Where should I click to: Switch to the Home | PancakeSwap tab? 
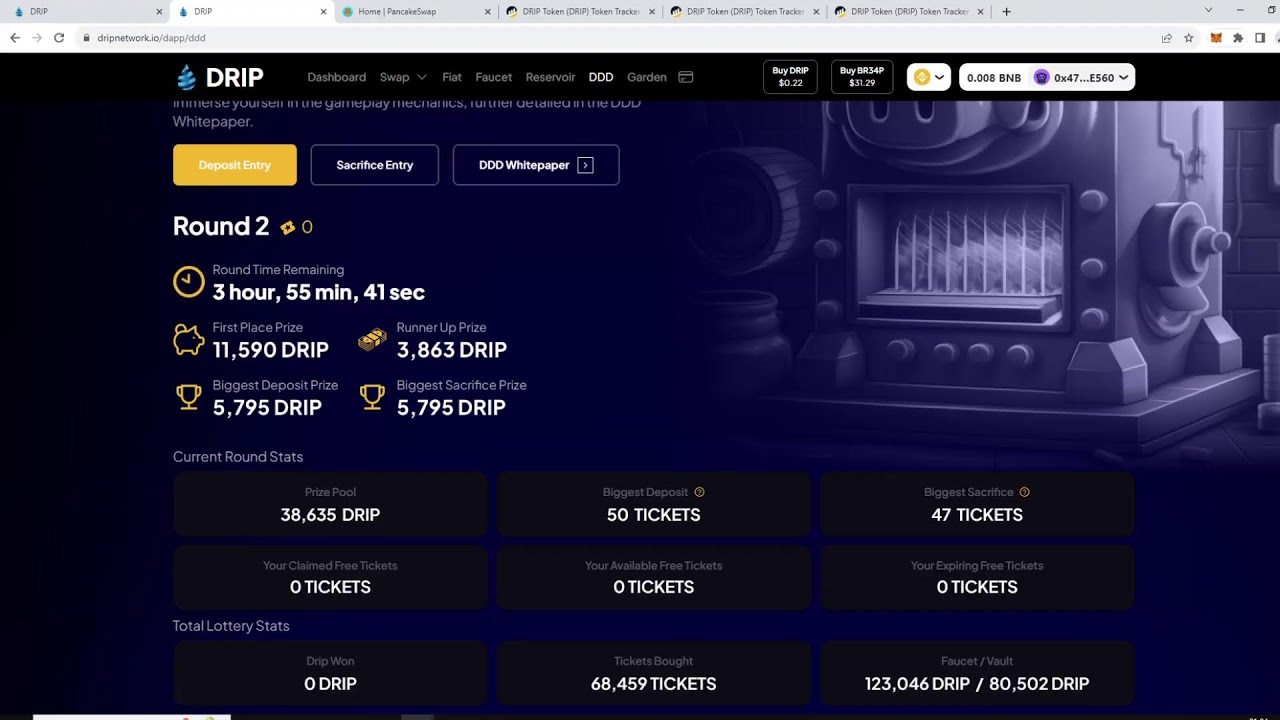[417, 12]
